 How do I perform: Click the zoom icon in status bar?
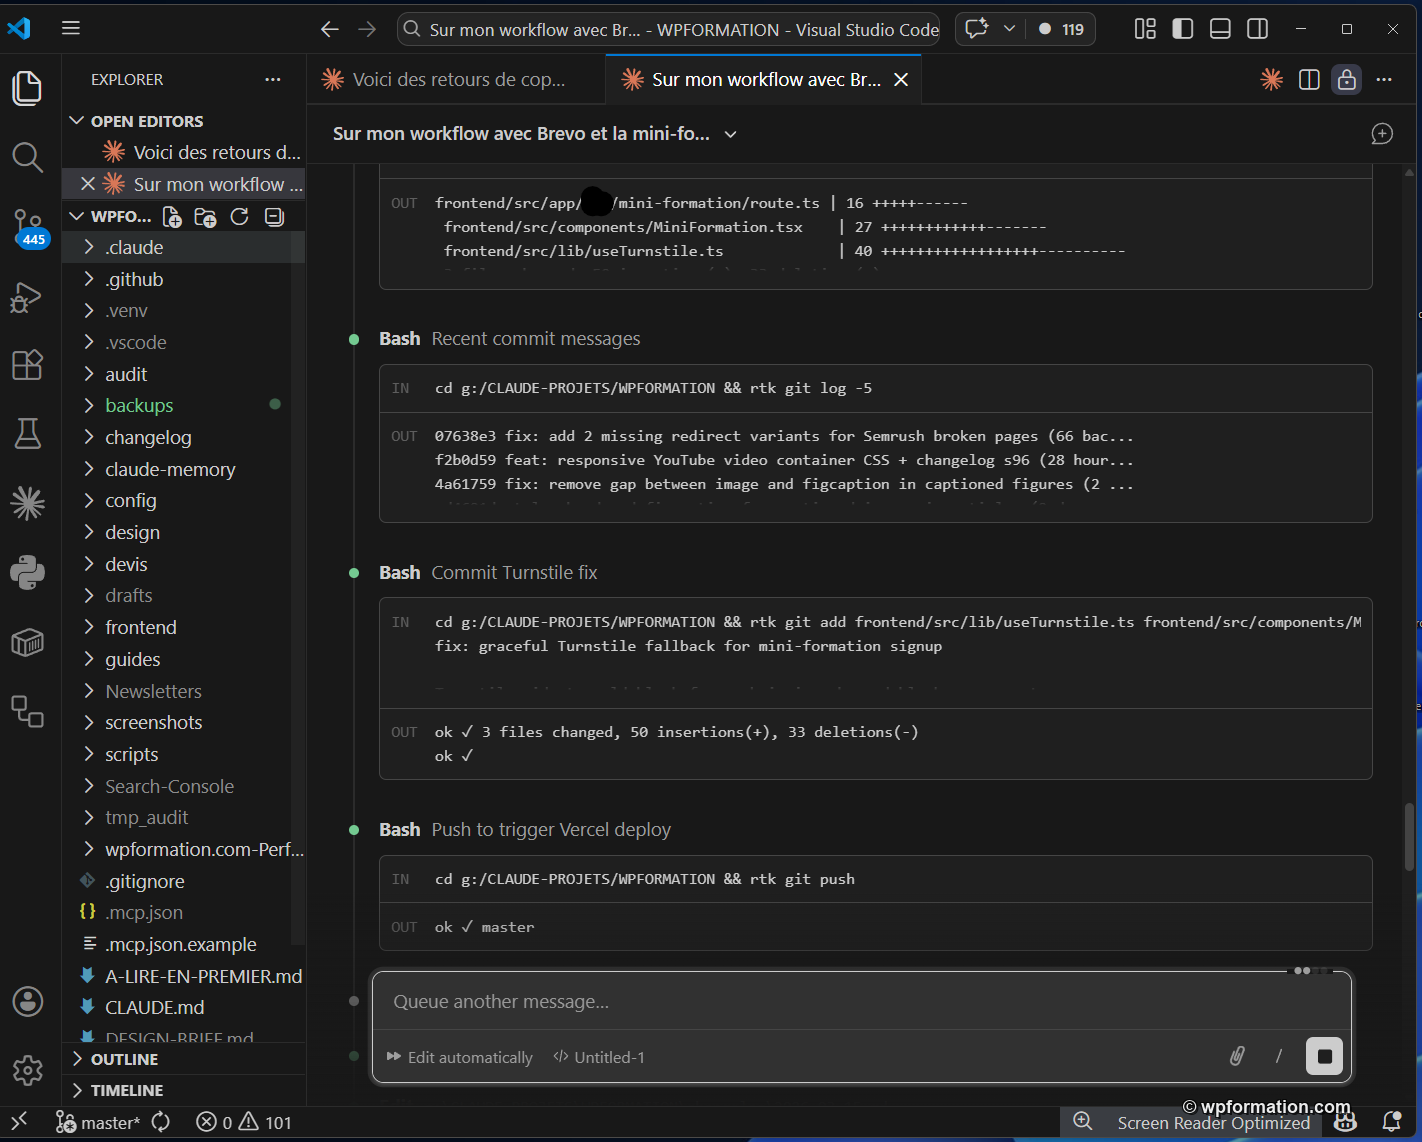(1082, 1122)
